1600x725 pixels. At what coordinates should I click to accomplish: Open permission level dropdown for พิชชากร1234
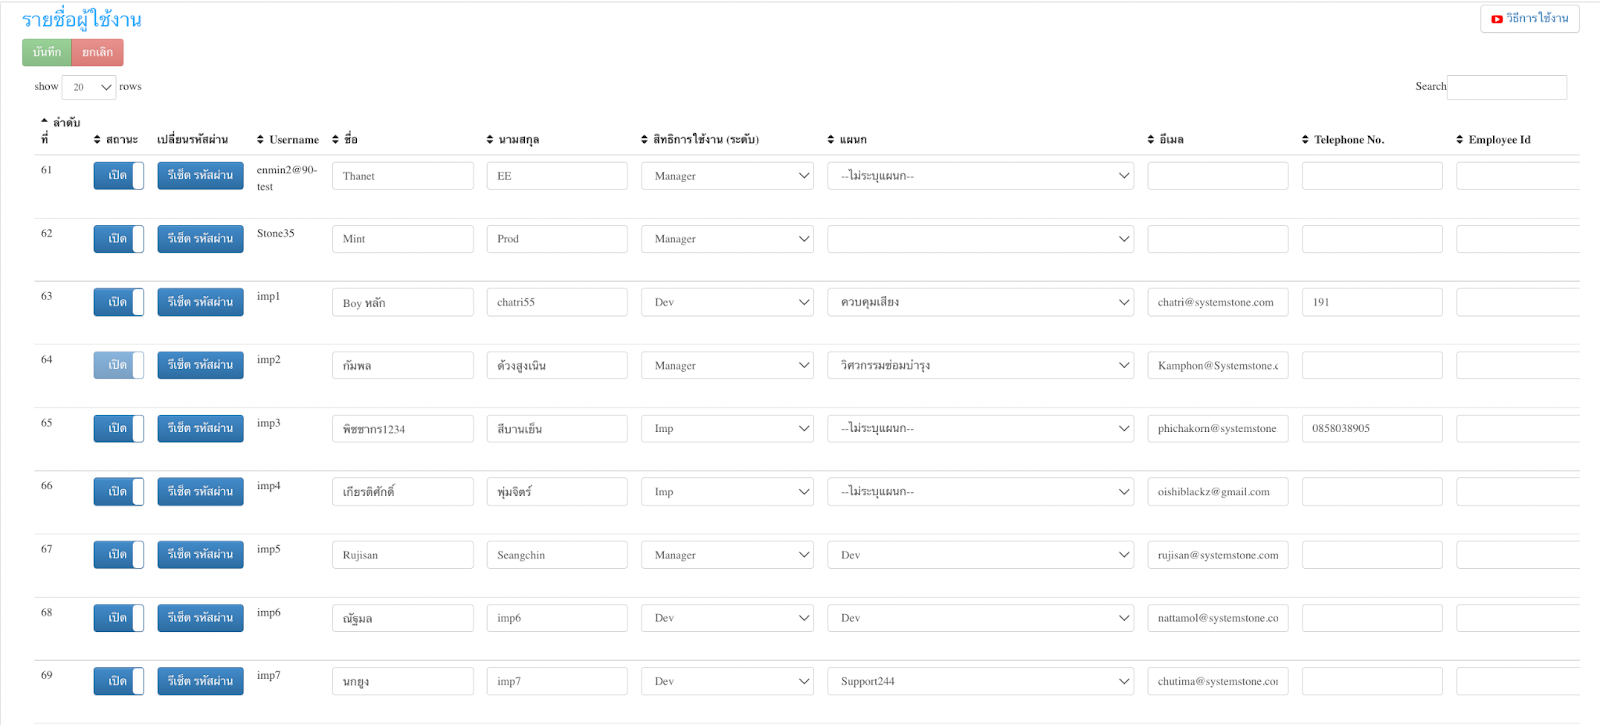pyautogui.click(x=727, y=428)
